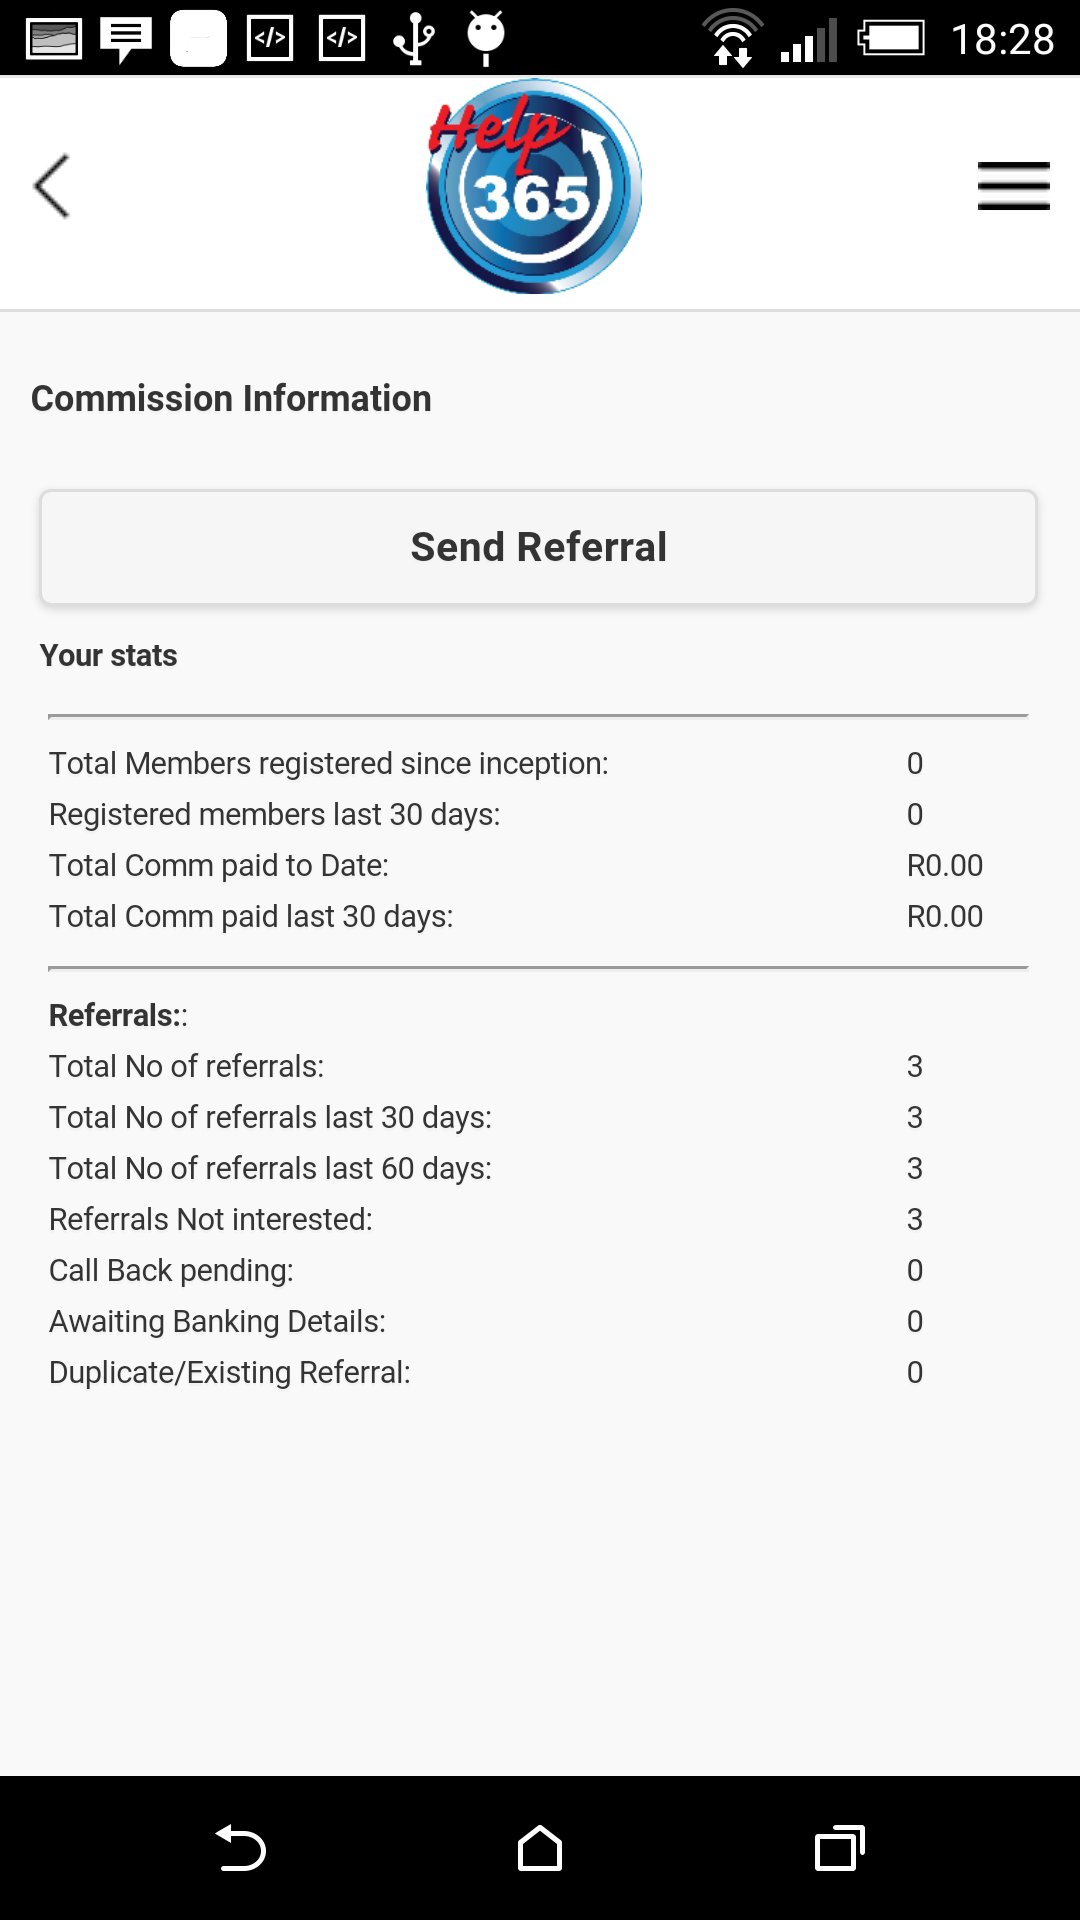Tap the message notification icon

(126, 40)
